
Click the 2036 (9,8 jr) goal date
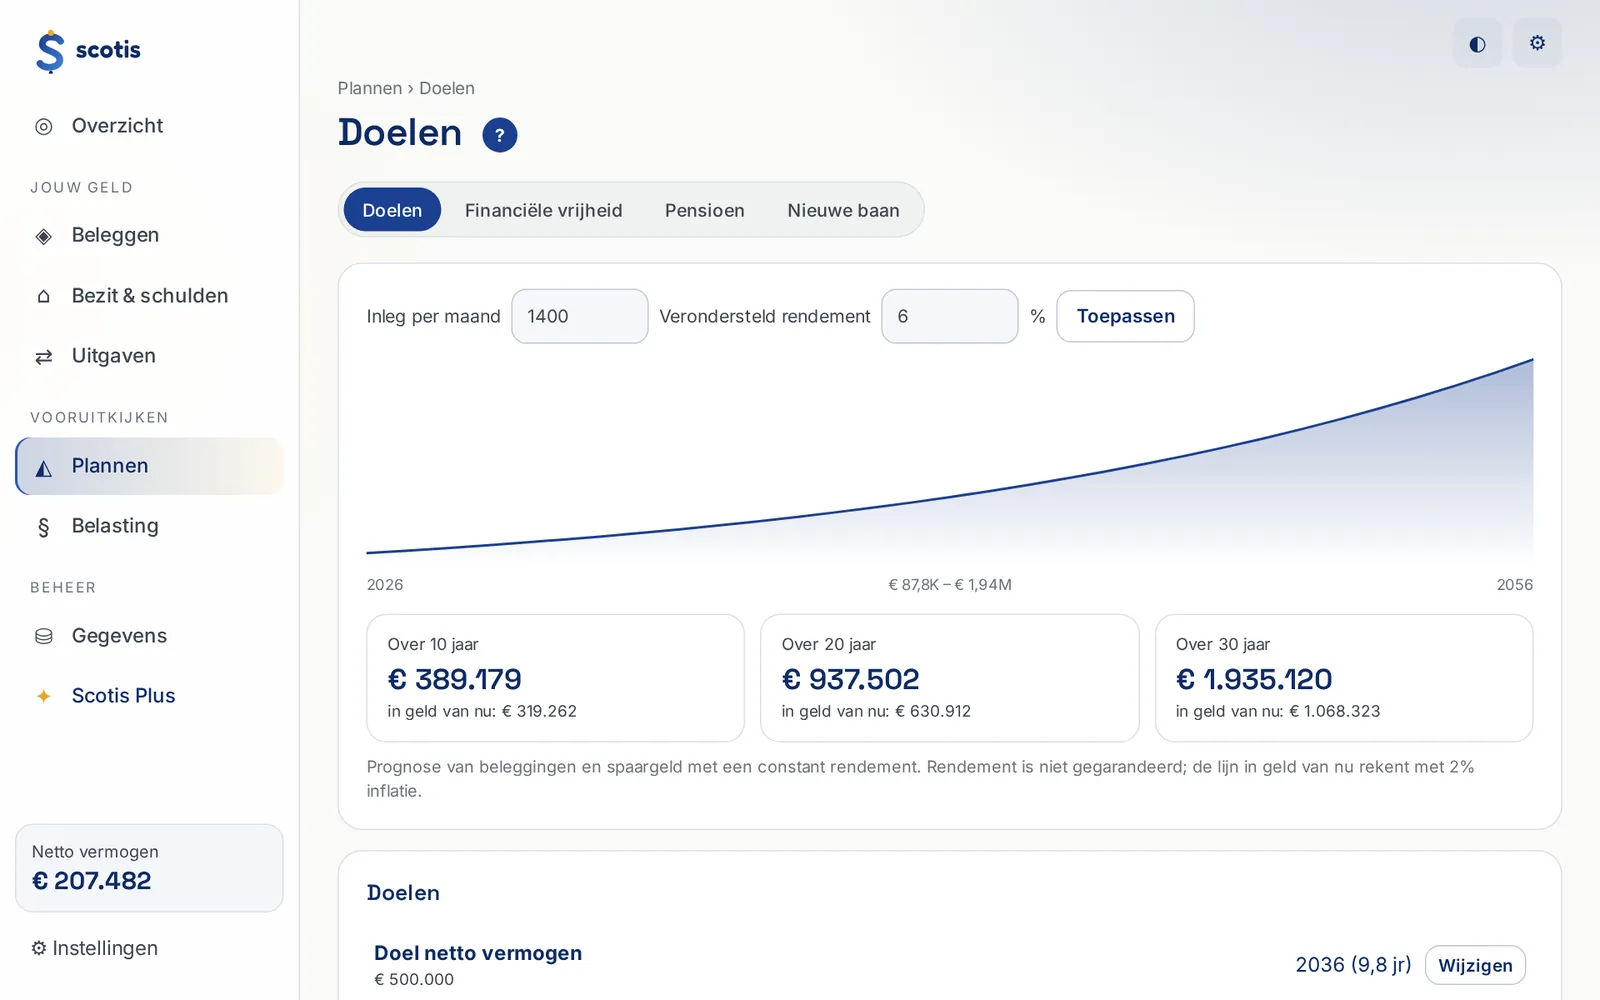[x=1353, y=965]
